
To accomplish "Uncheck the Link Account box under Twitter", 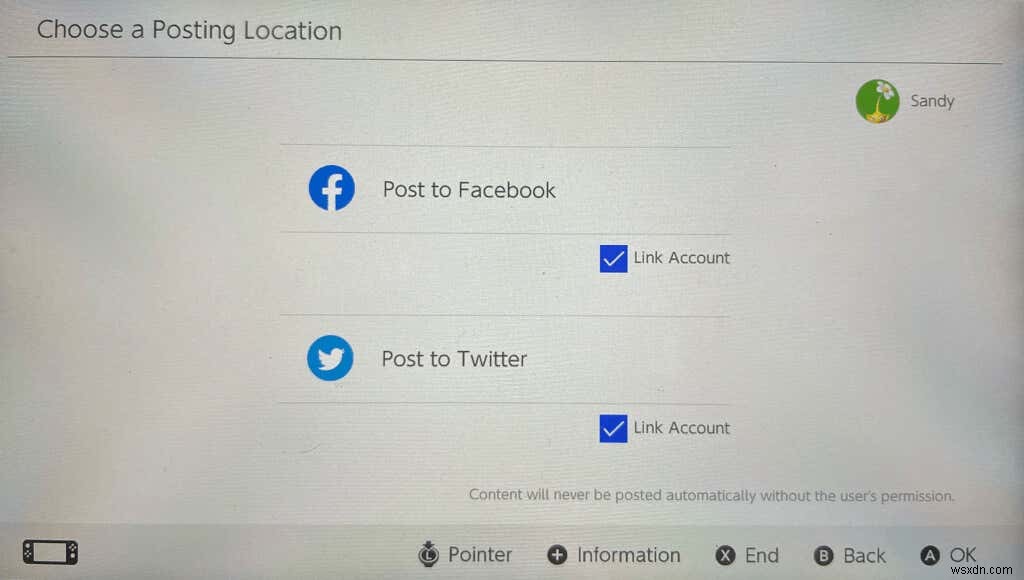I will click(x=613, y=428).
